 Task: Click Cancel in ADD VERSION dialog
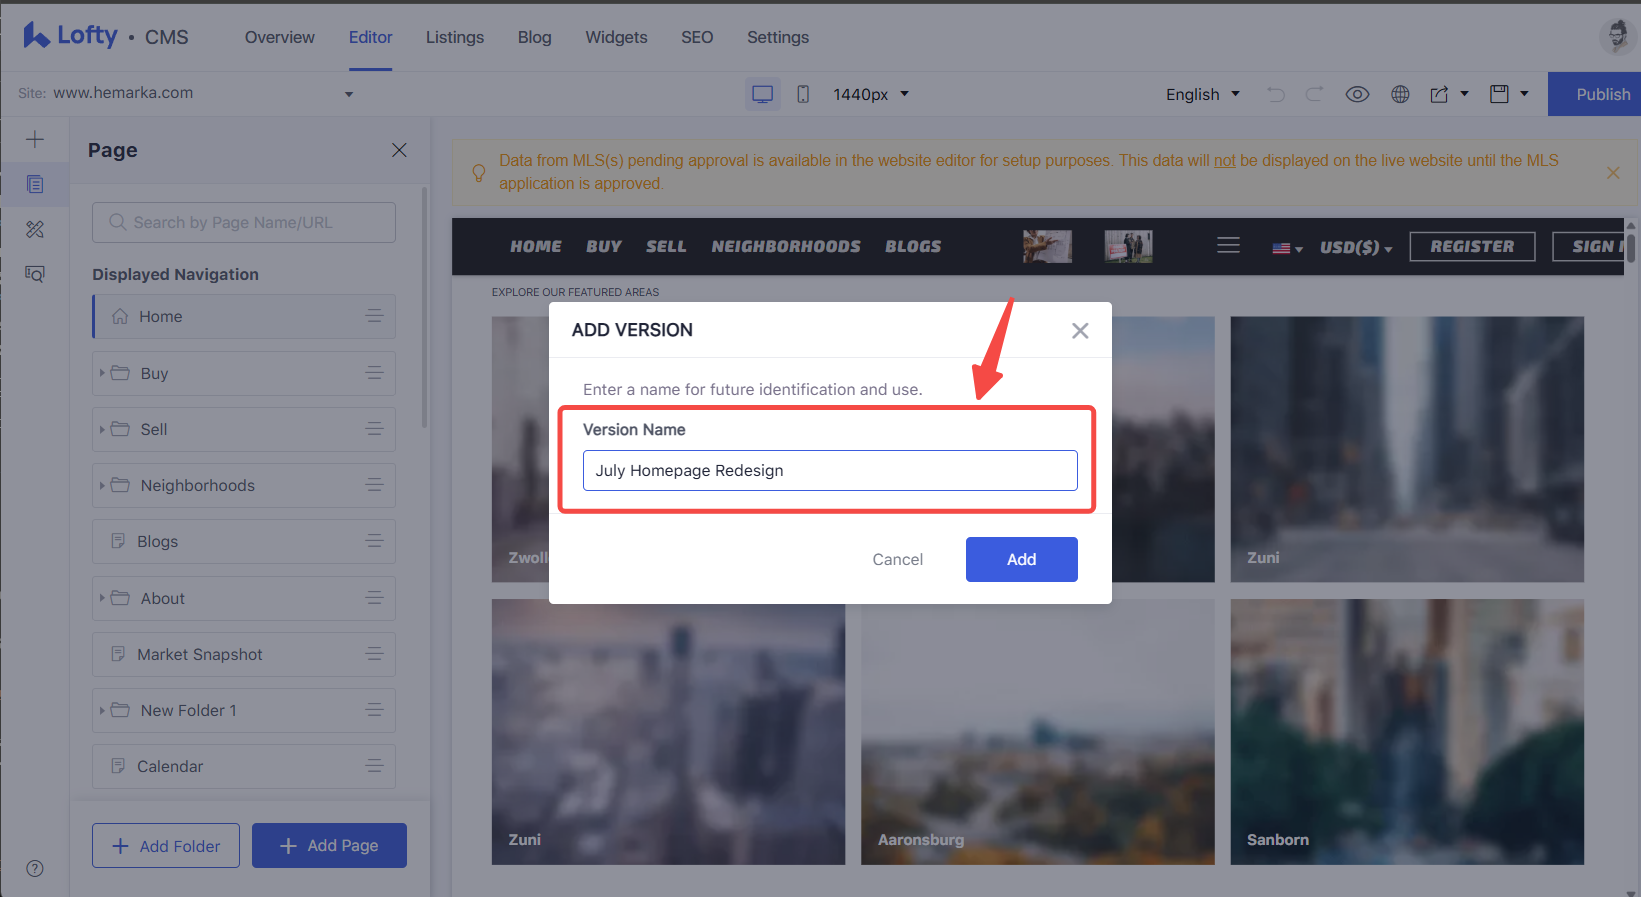click(x=898, y=559)
